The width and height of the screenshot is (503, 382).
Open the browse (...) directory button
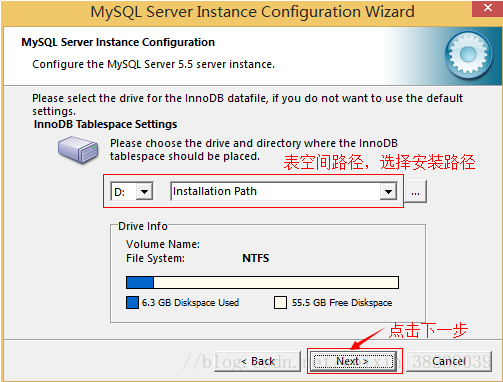(415, 191)
